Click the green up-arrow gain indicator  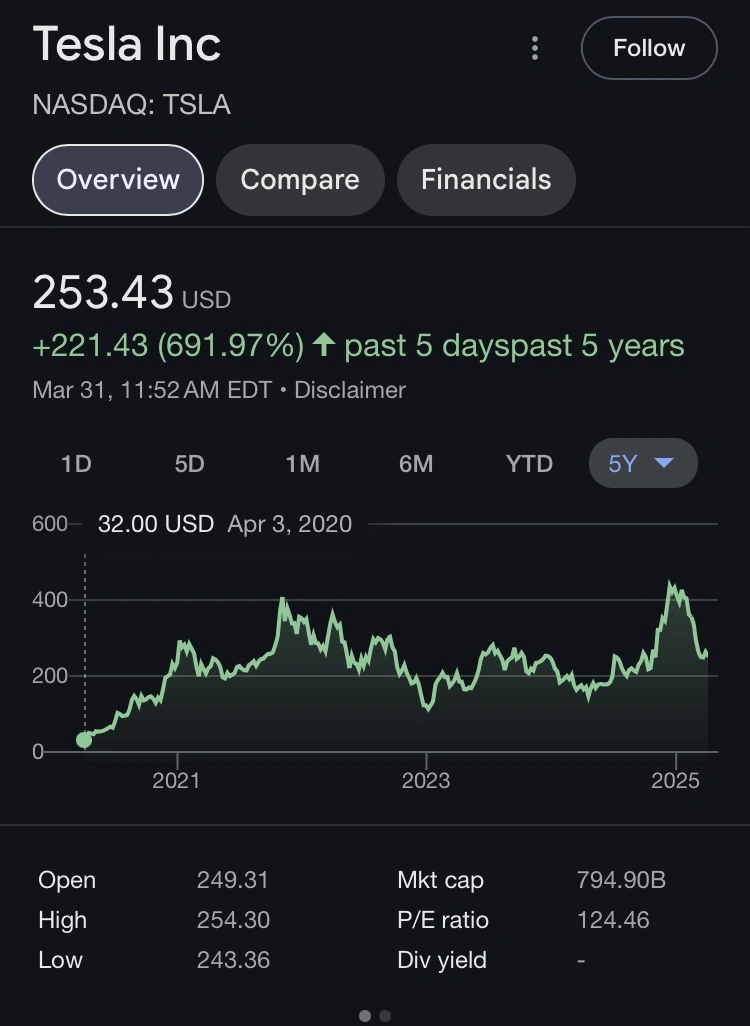click(x=323, y=346)
